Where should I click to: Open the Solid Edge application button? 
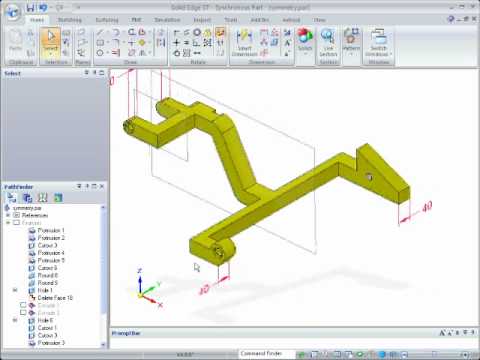pos(13,12)
